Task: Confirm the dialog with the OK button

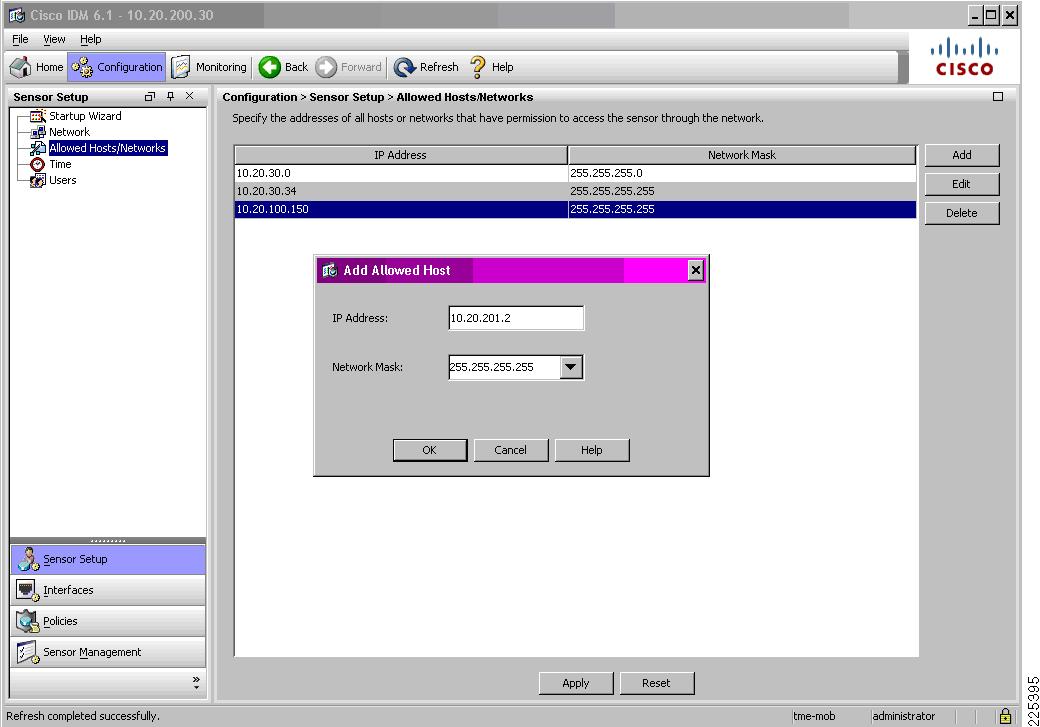Action: [430, 450]
